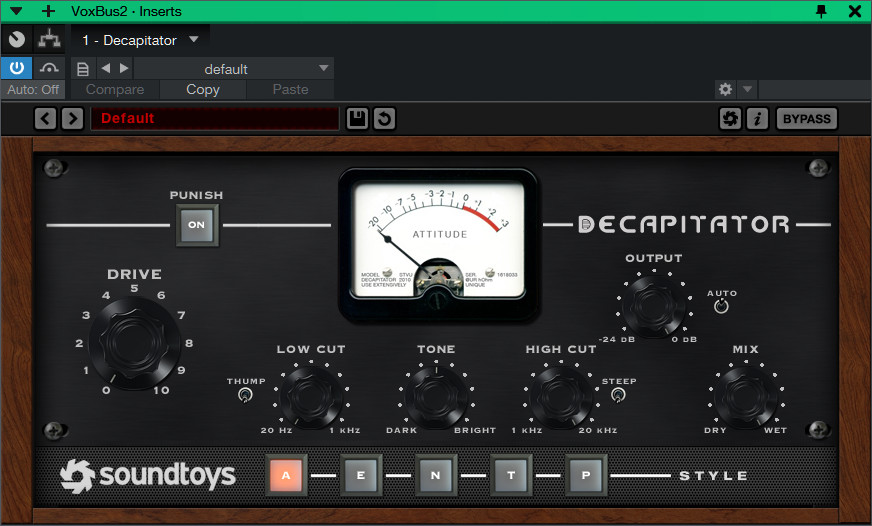Screen dimensions: 872x526
Task: Add a new insert with plus icon
Action: tap(48, 11)
